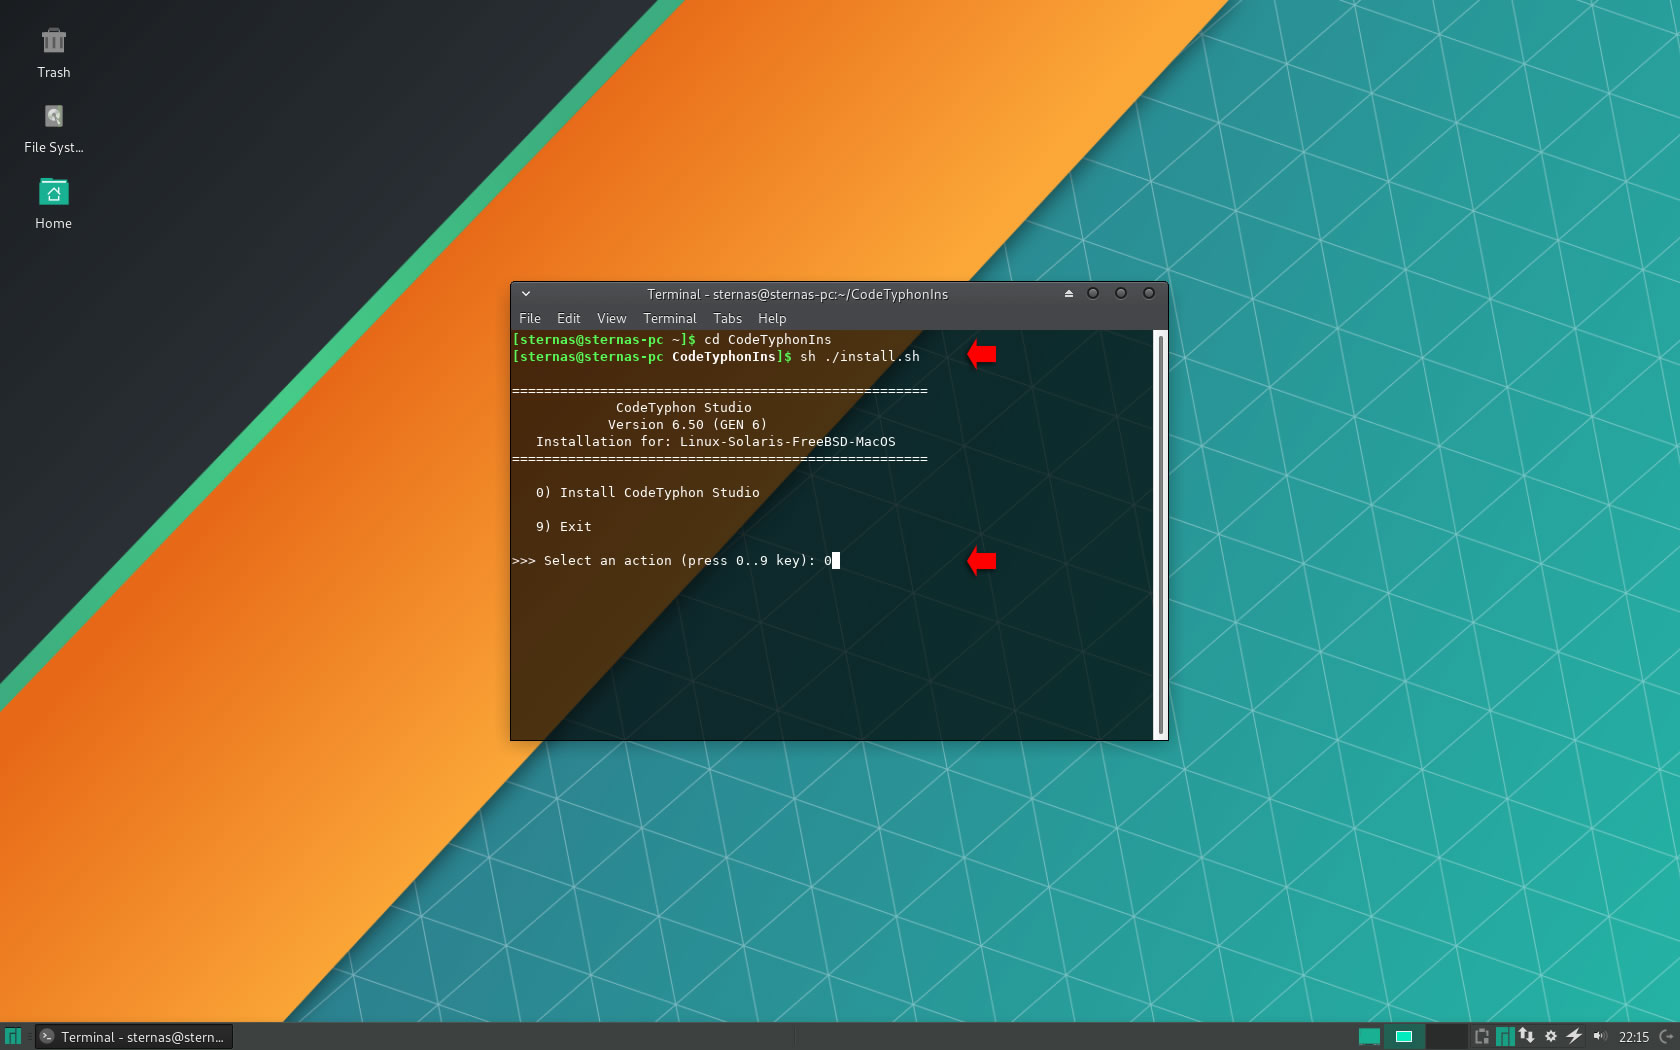
Task: Open the Help menu in Terminal
Action: click(x=772, y=318)
